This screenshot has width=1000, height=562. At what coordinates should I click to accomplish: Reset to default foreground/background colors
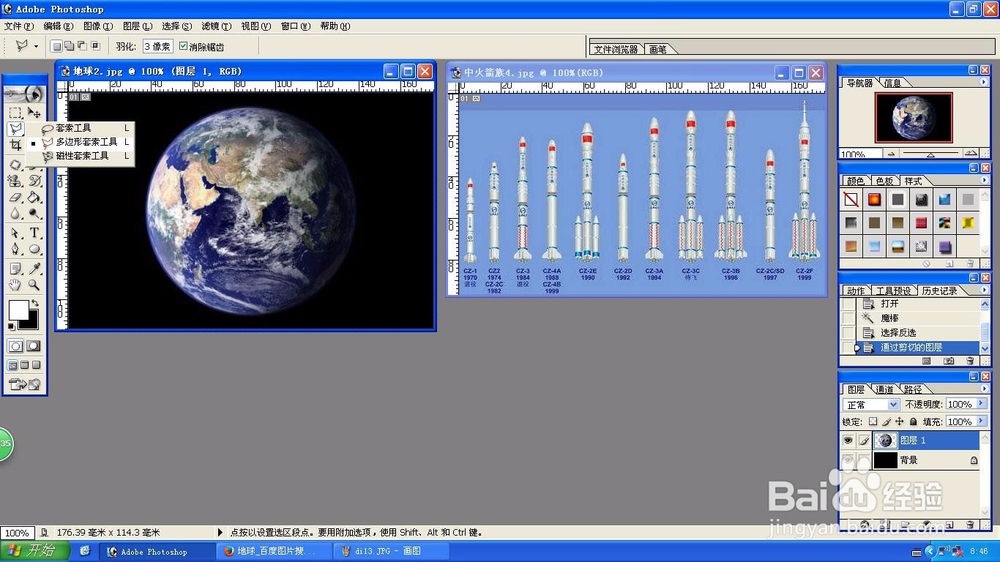pyautogui.click(x=11, y=327)
